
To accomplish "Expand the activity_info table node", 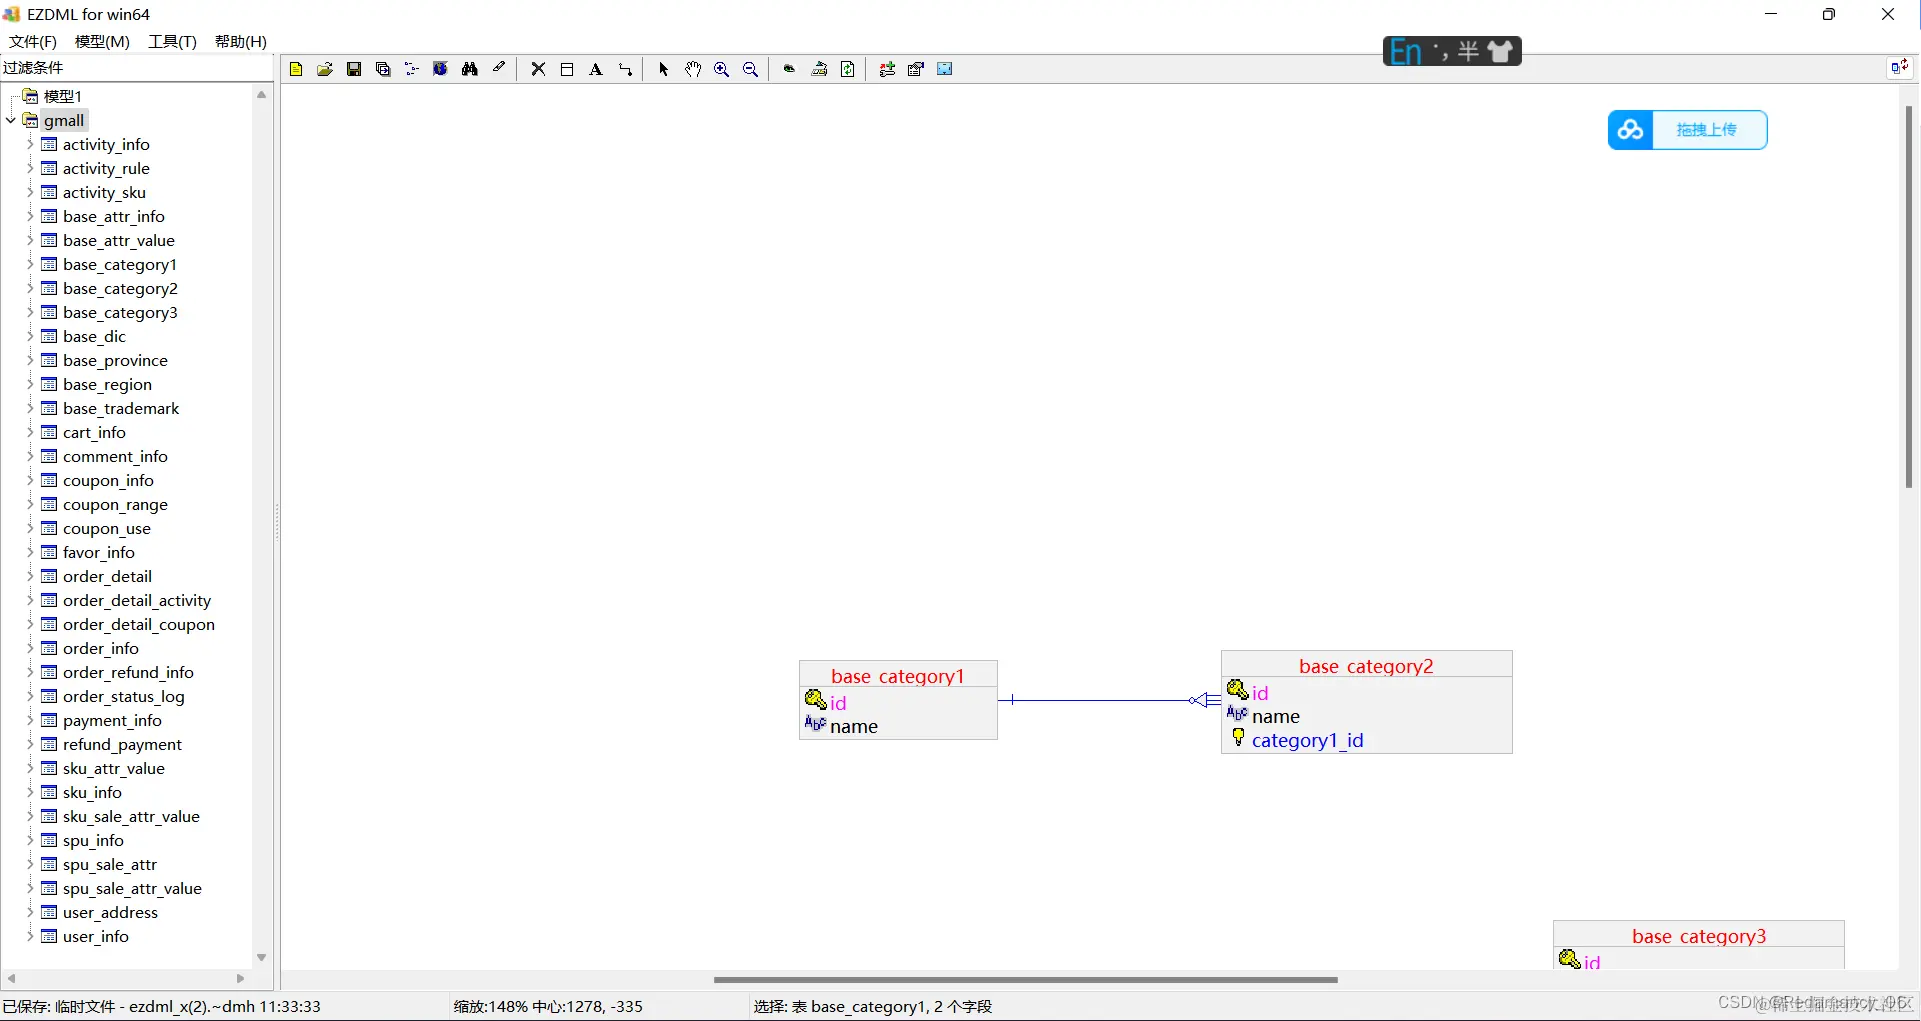I will coord(30,144).
